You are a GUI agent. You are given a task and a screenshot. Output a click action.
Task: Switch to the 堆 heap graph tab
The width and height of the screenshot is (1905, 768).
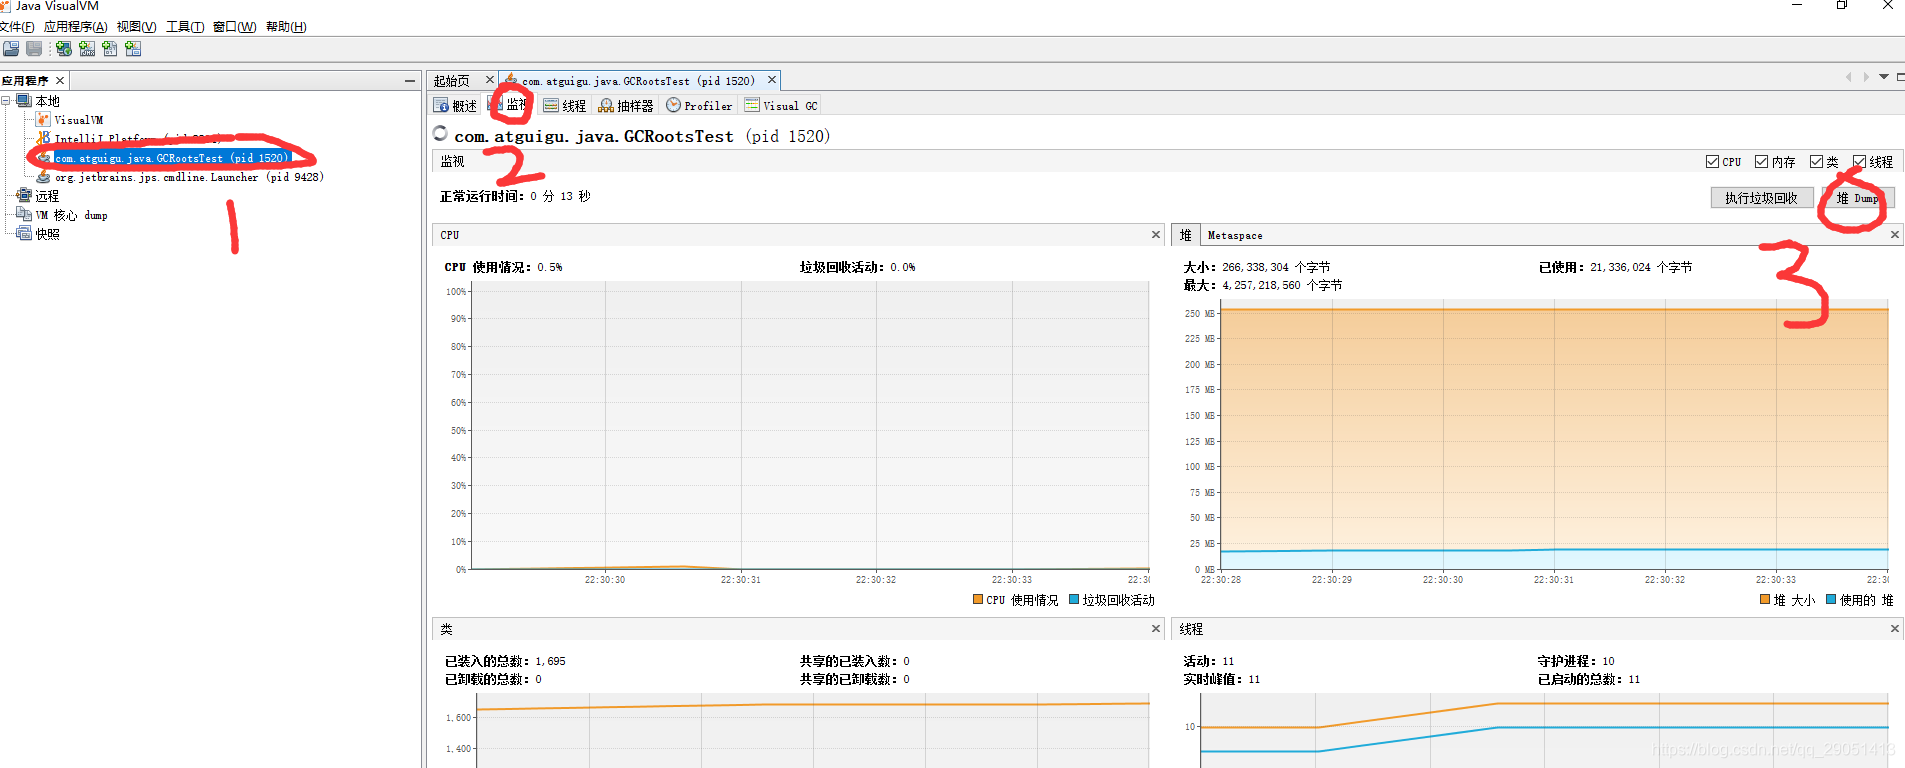[1186, 235]
